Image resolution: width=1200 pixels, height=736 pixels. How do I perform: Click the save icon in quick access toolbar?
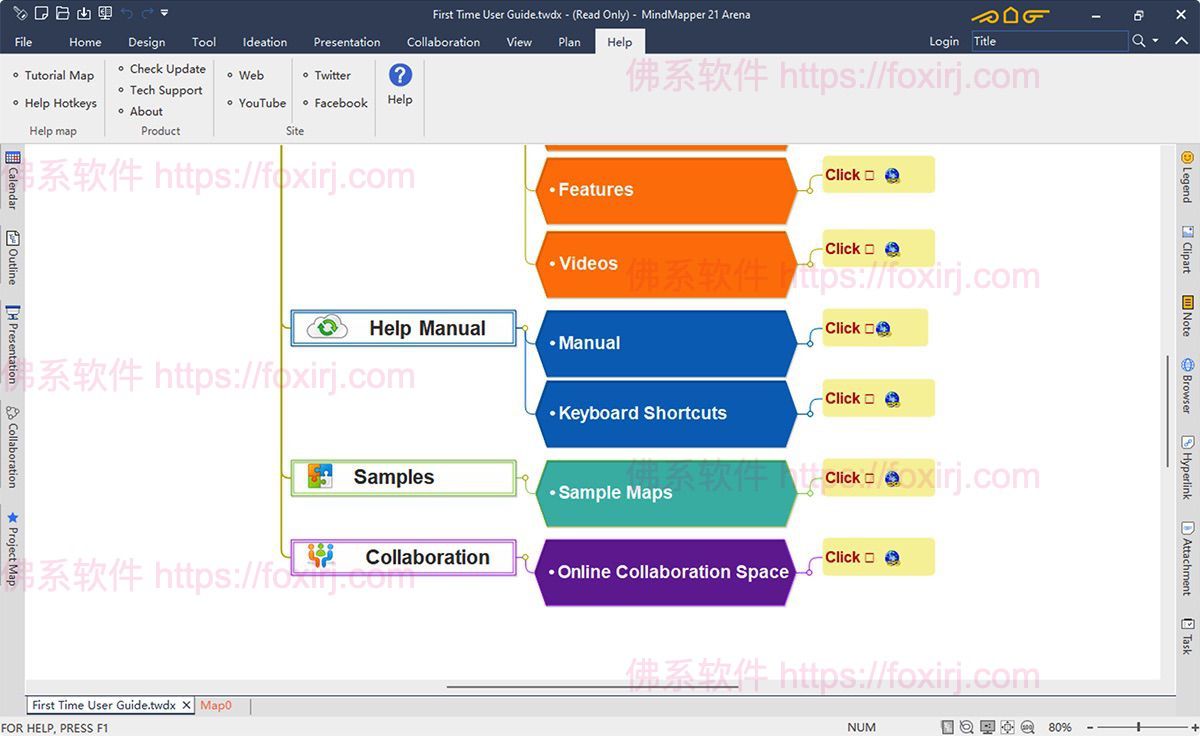pyautogui.click(x=83, y=14)
